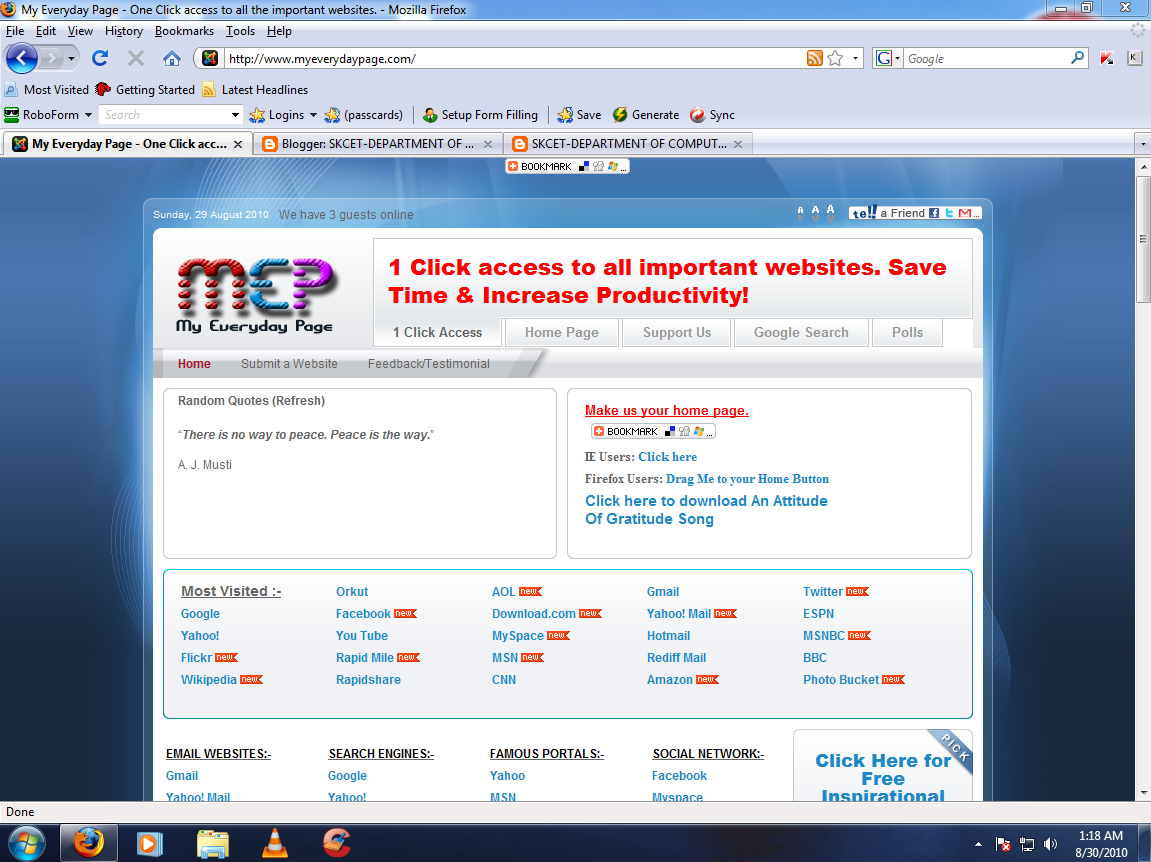Click the top BOOKMARK share widget
Image resolution: width=1151 pixels, height=862 pixels.
[x=567, y=167]
